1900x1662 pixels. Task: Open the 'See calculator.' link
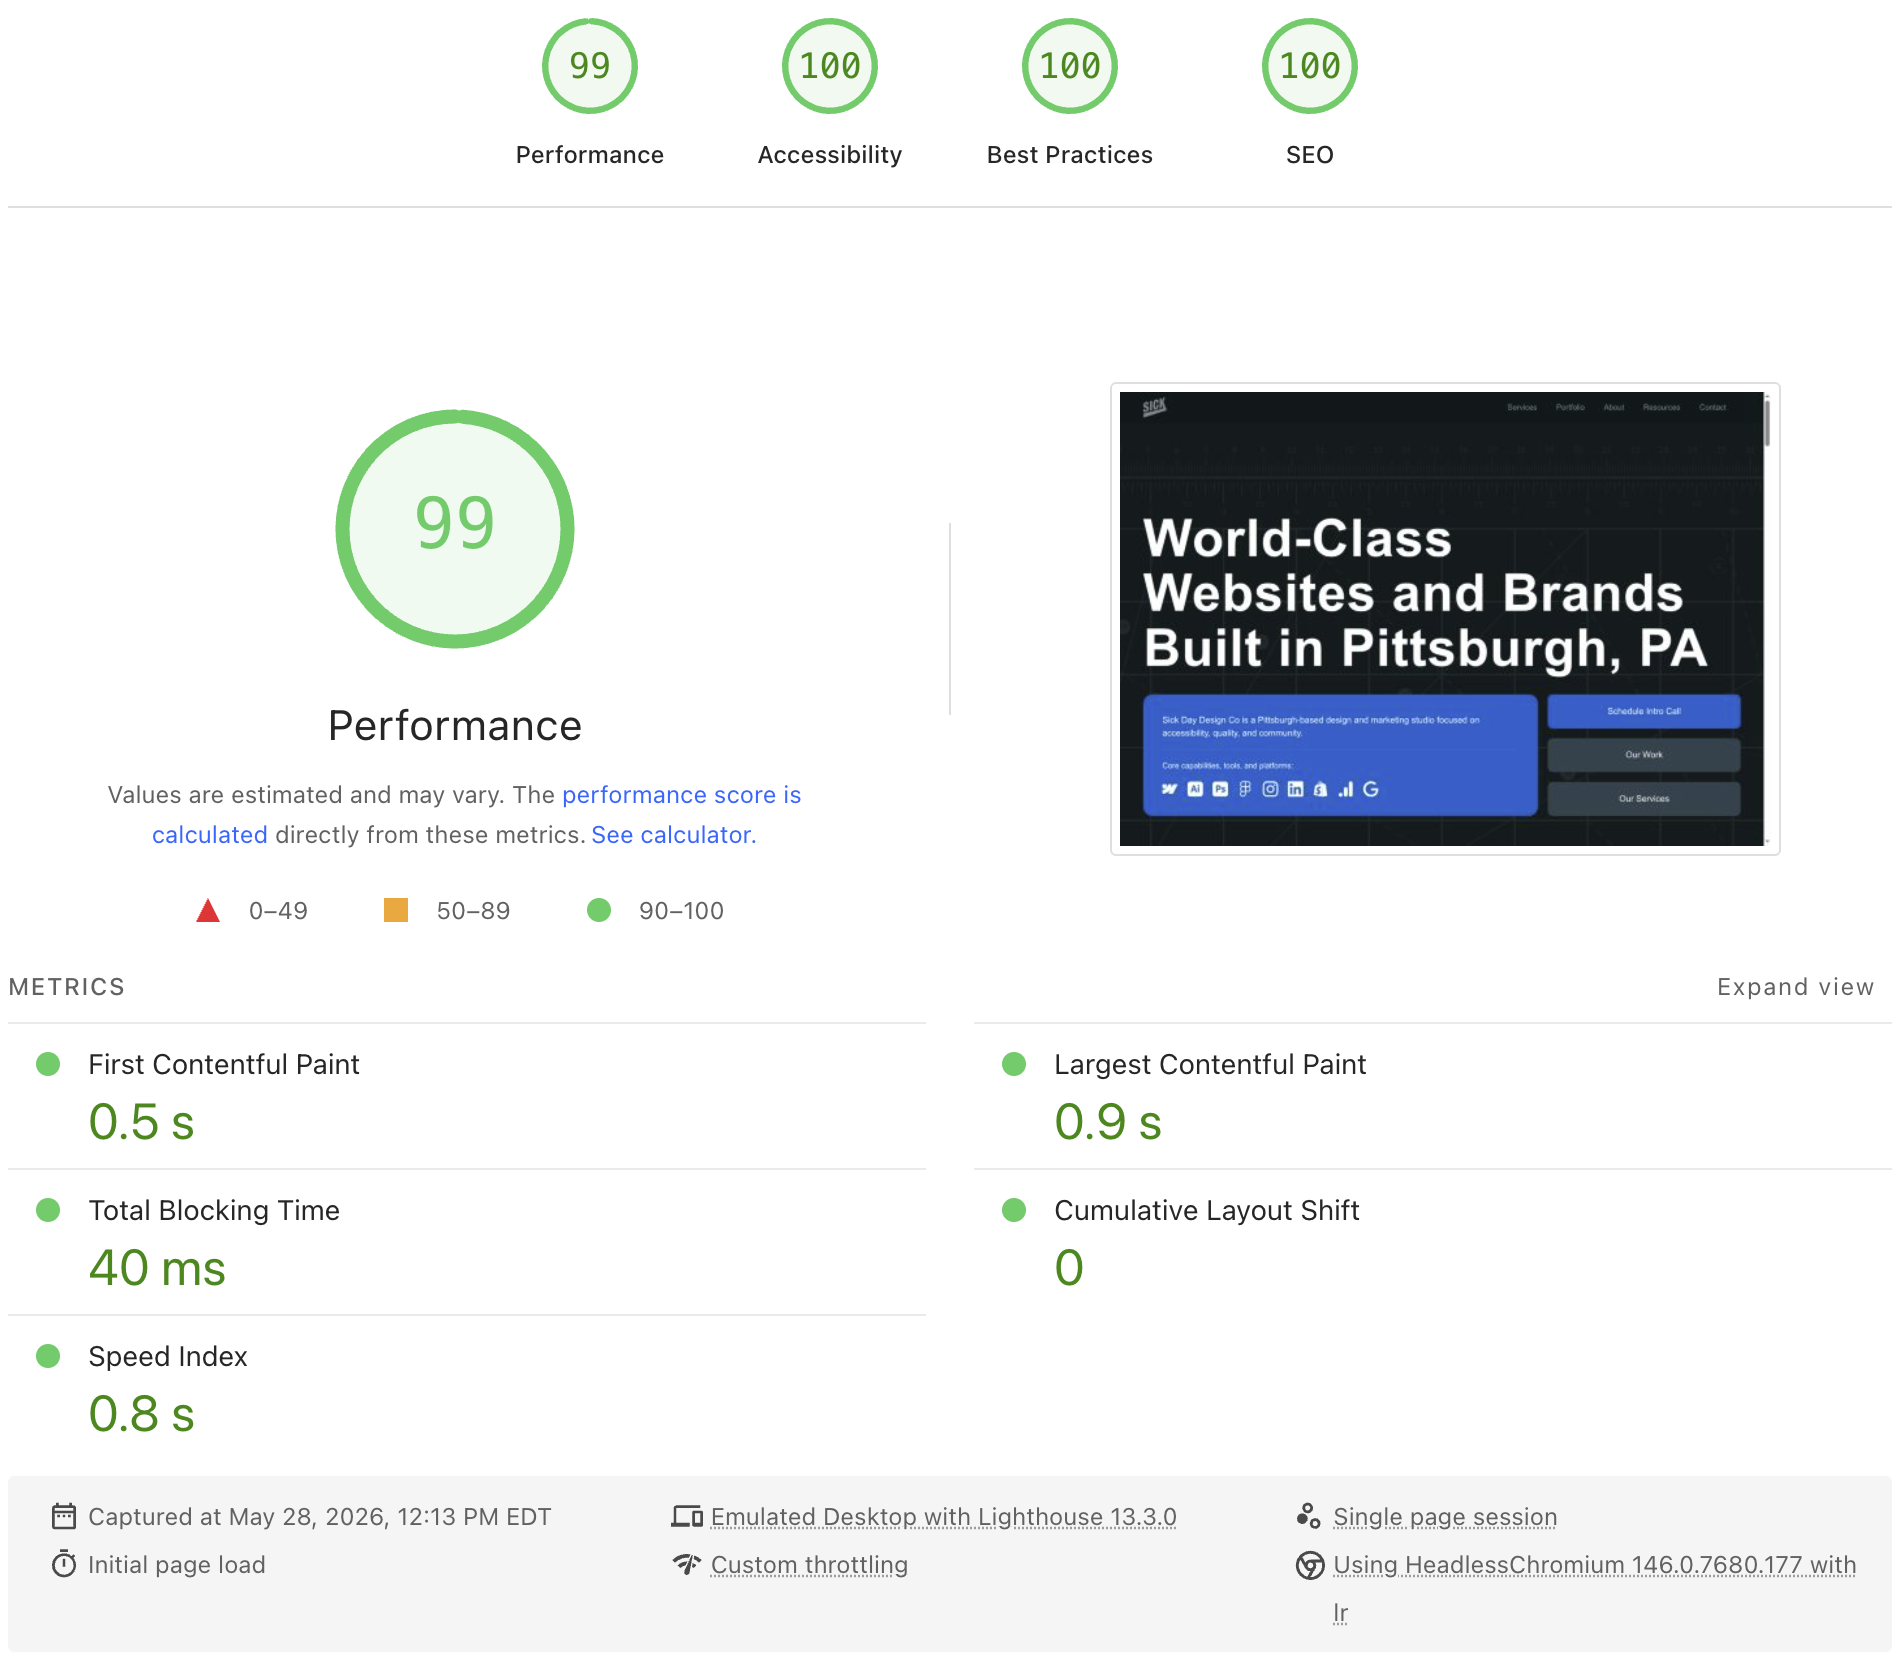tap(674, 835)
